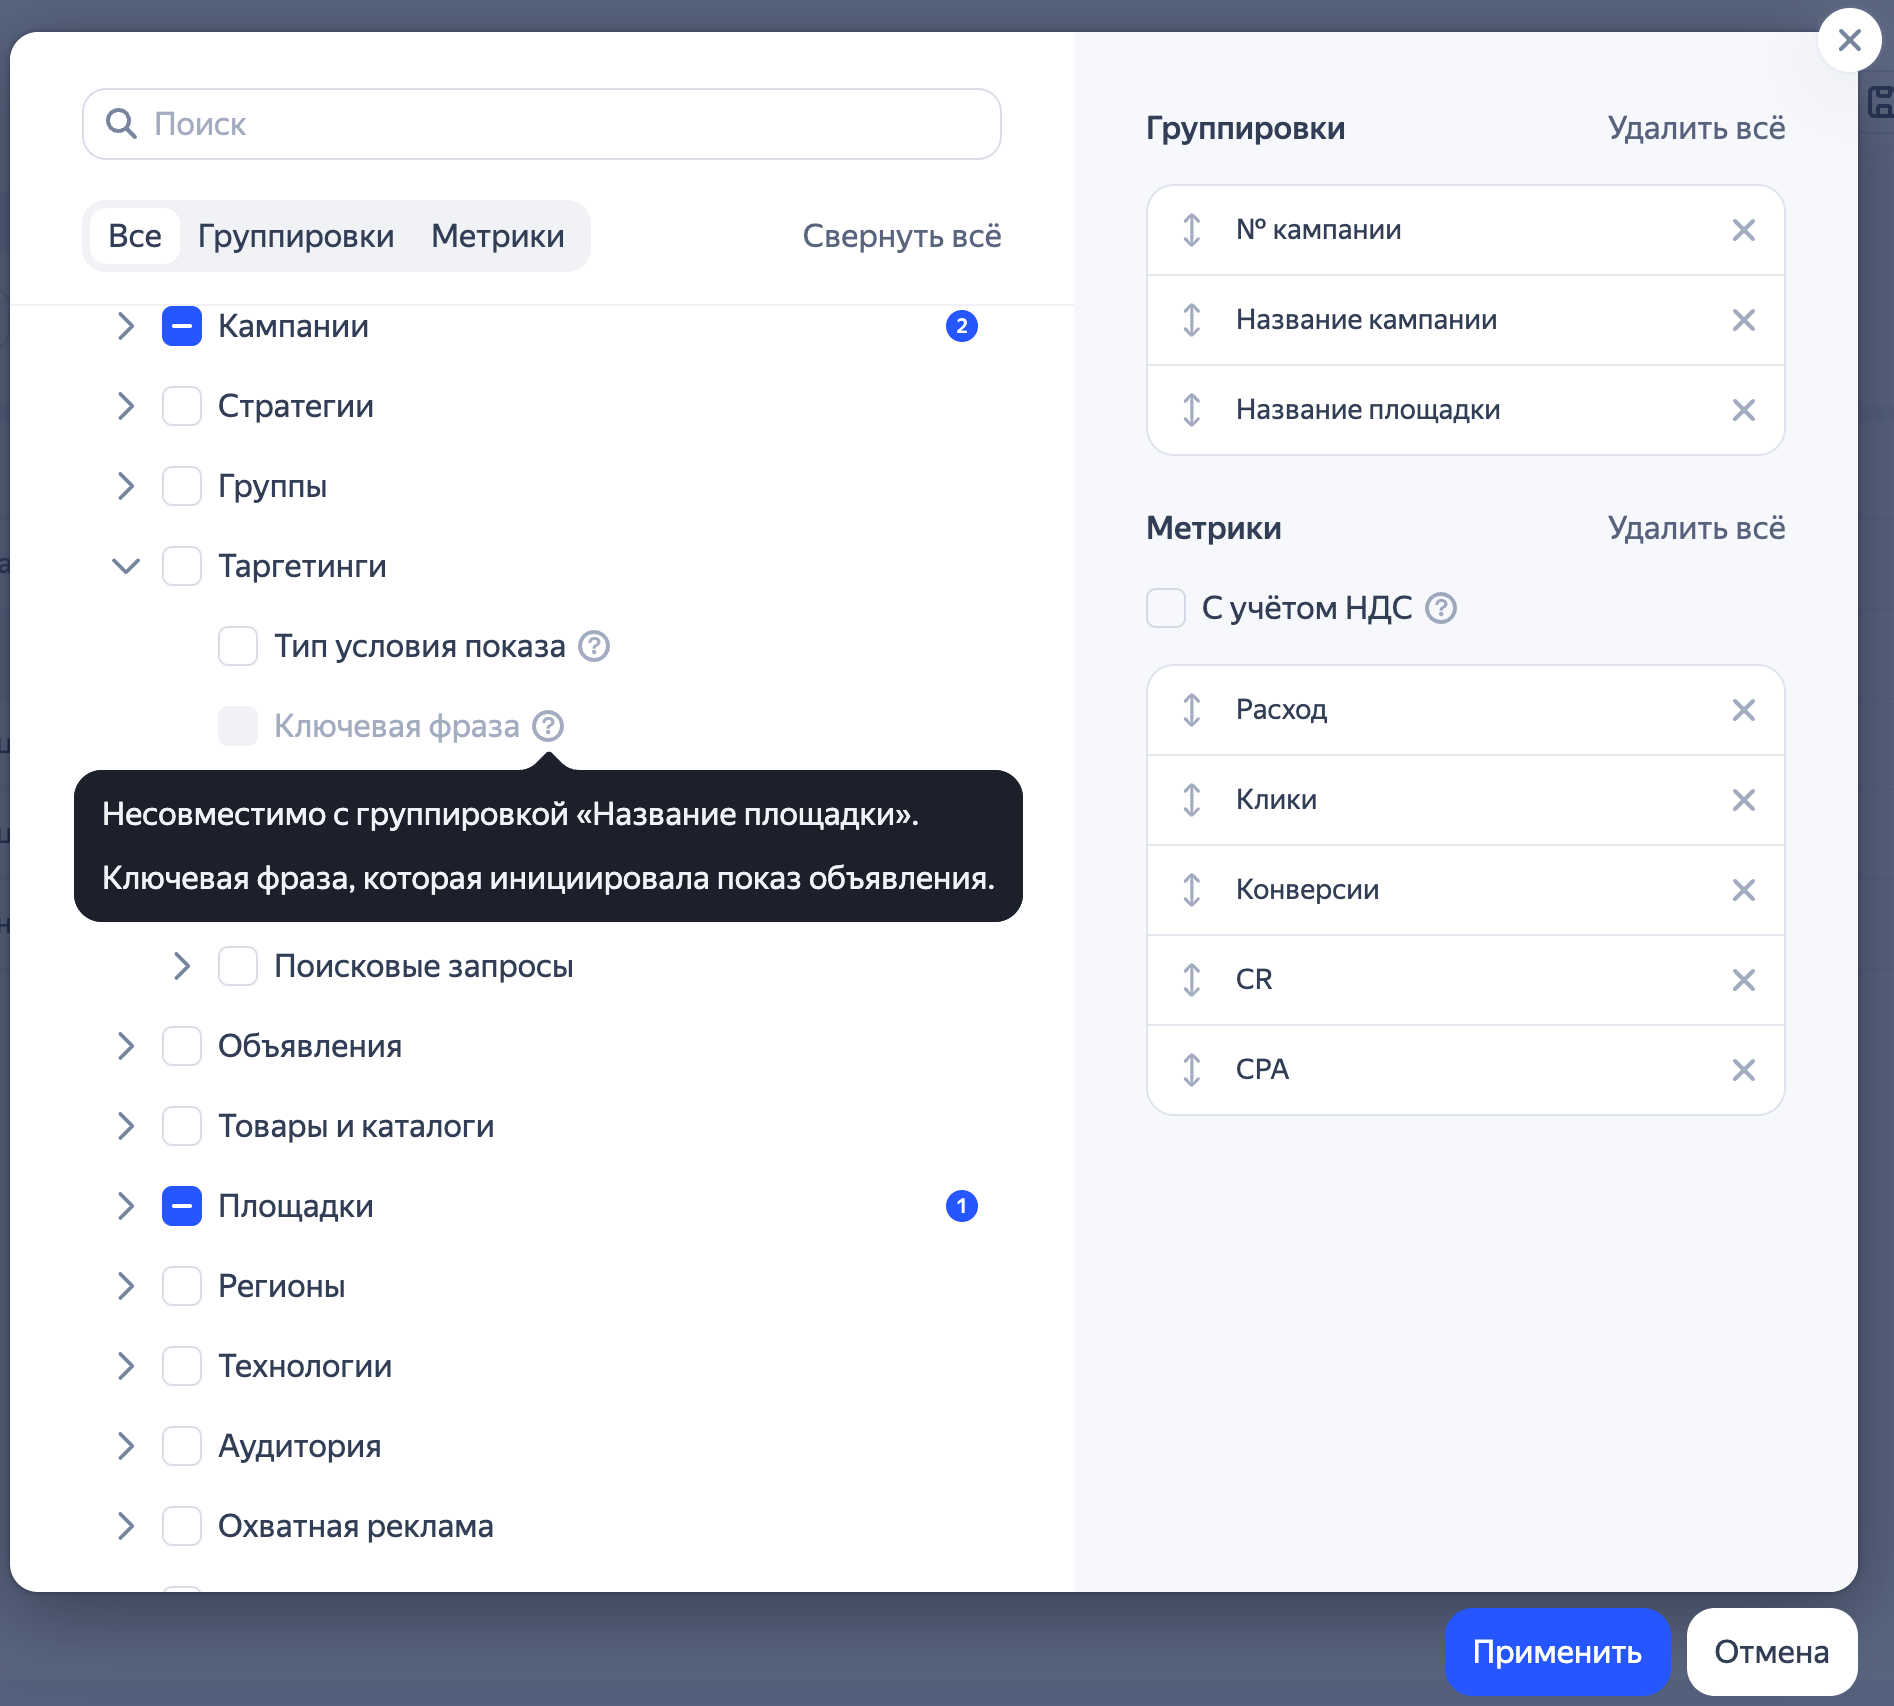Enable the «С учётом НДС» checkbox
The image size is (1894, 1706).
(x=1166, y=608)
